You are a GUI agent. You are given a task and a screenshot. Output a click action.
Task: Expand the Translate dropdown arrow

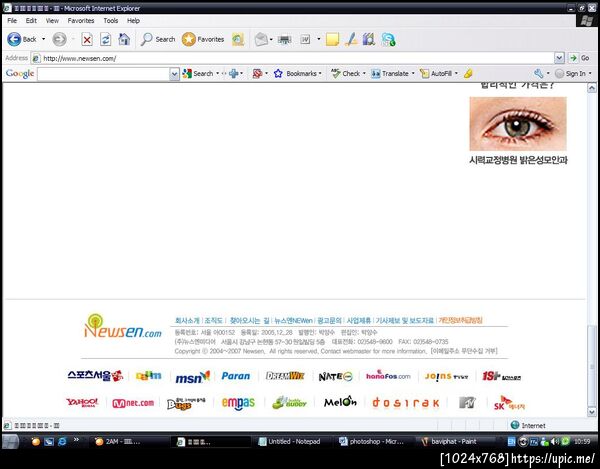click(x=413, y=73)
